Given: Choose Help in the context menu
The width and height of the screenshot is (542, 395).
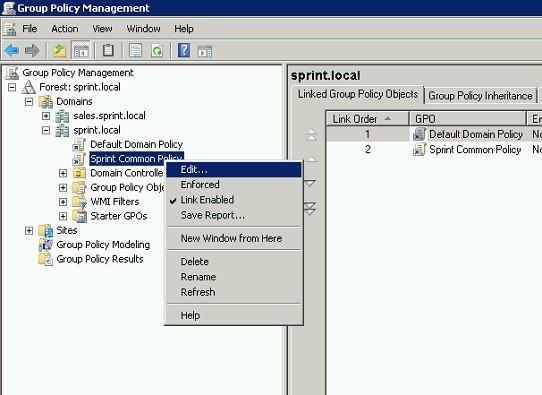Looking at the screenshot, I should coord(234,316).
